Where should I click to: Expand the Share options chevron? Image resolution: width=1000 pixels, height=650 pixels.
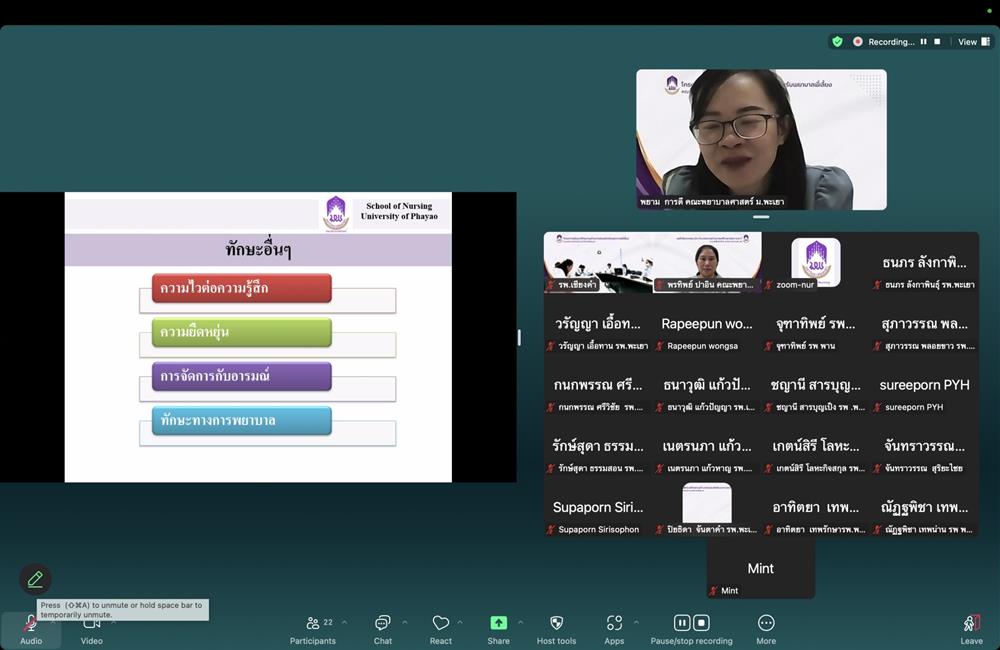[x=520, y=622]
